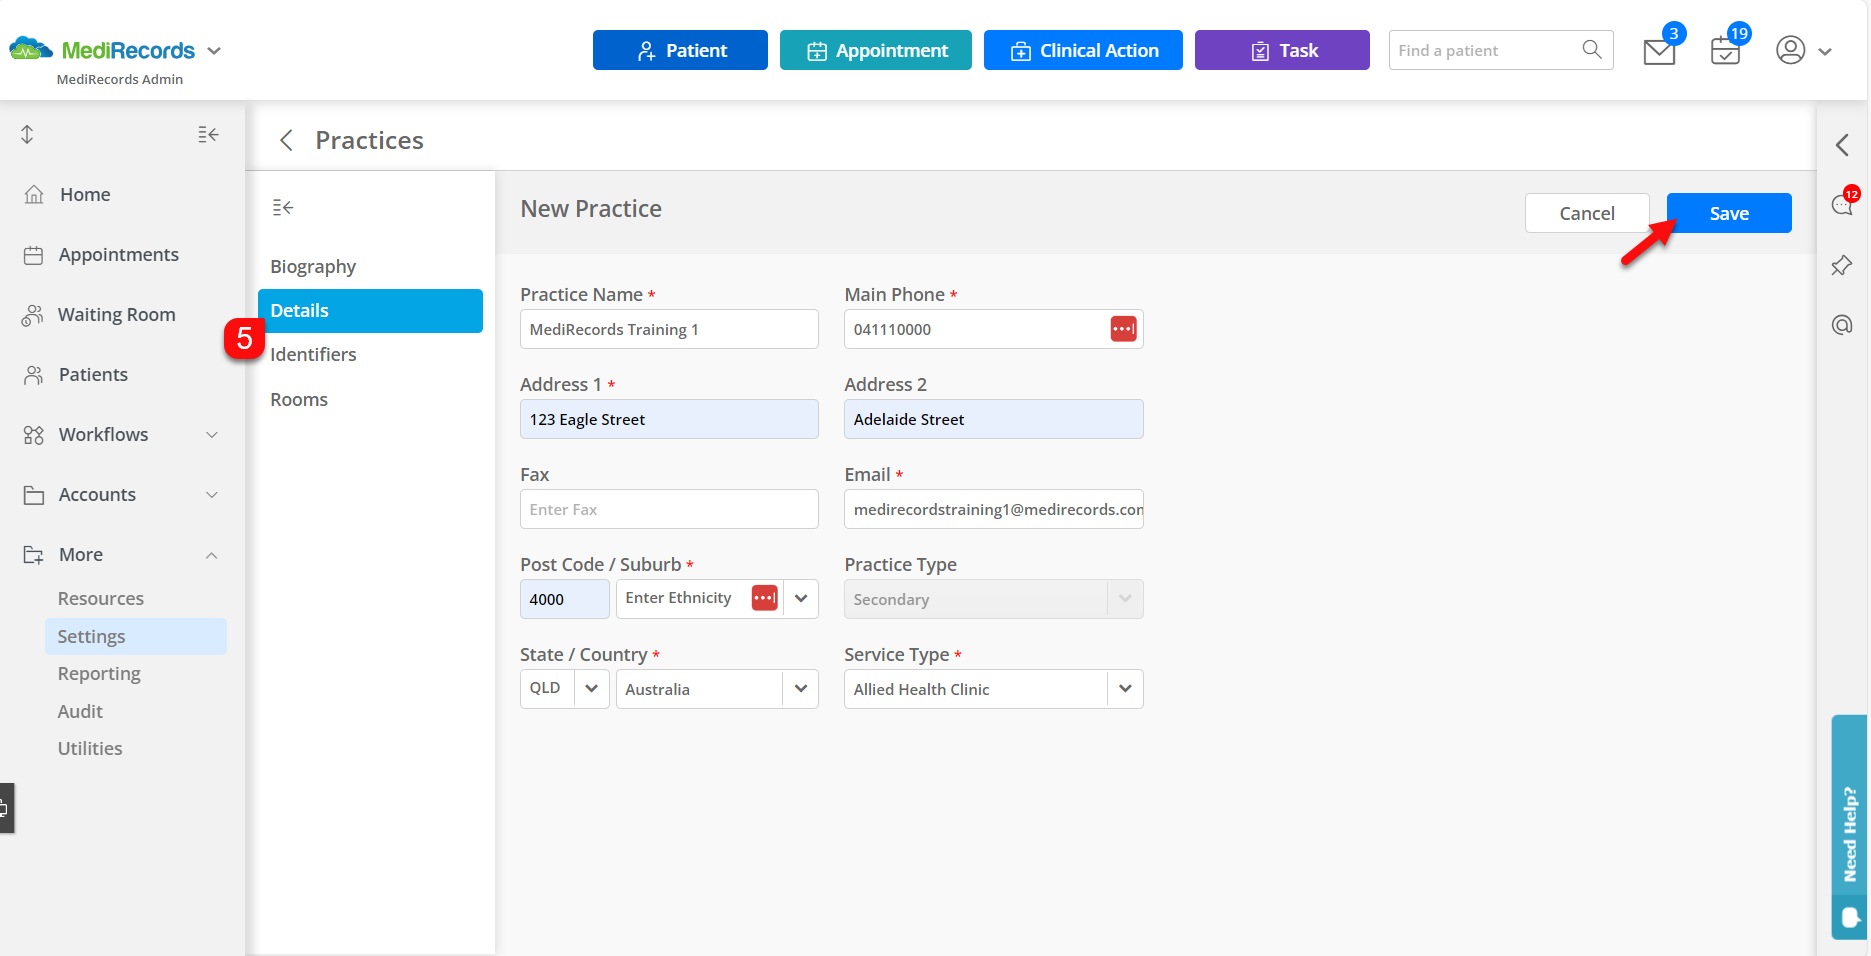Screen dimensions: 1871x956
Task: Click the Accounts folder icon
Action: pyautogui.click(x=33, y=495)
